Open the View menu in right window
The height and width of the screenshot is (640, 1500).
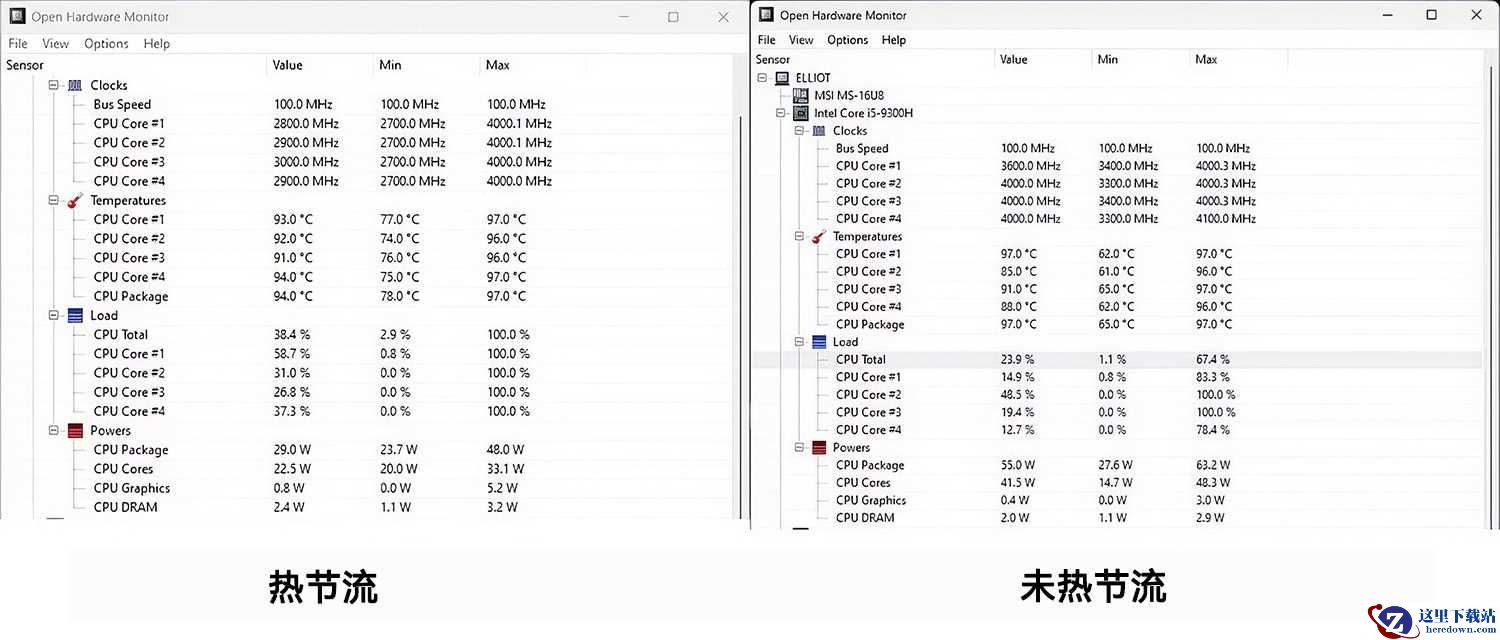(x=801, y=40)
